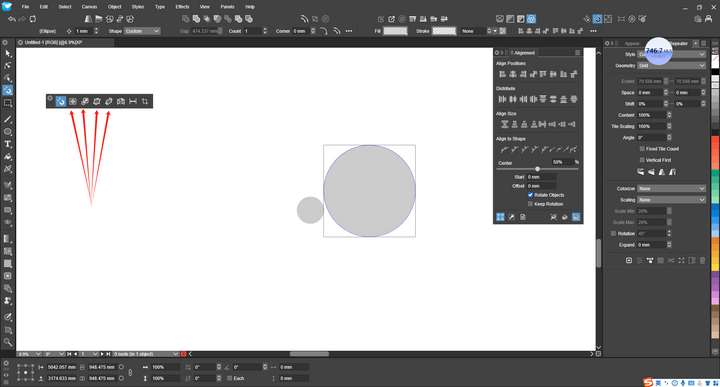Click the Fill color swatch

[x=395, y=31]
